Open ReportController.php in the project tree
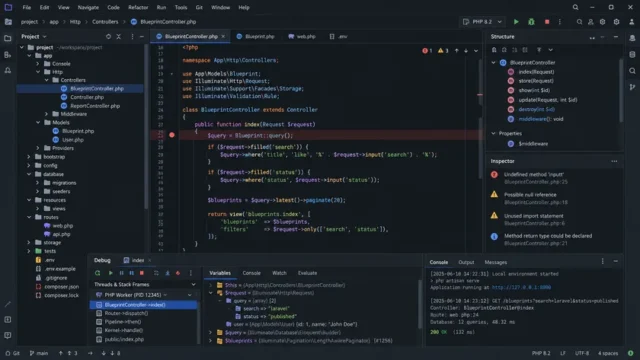 95,106
